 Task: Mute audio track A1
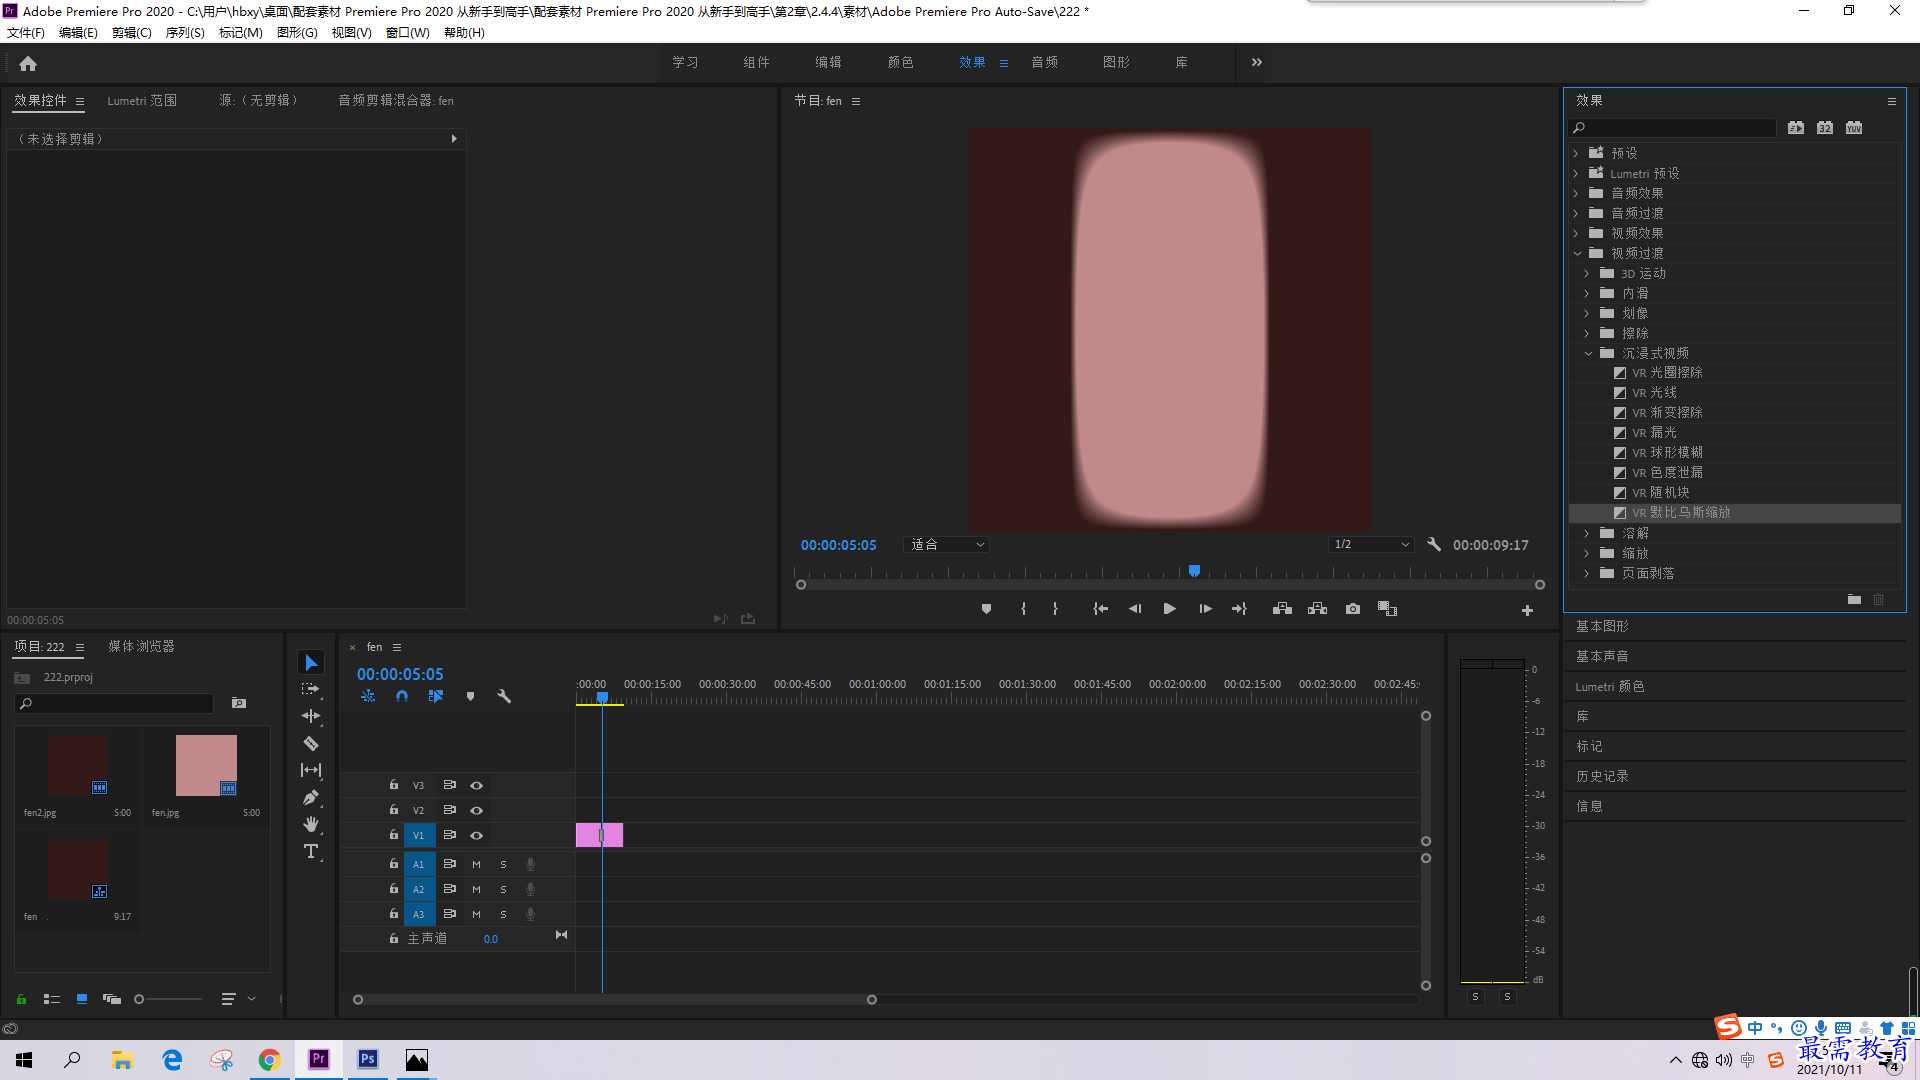pyautogui.click(x=476, y=864)
